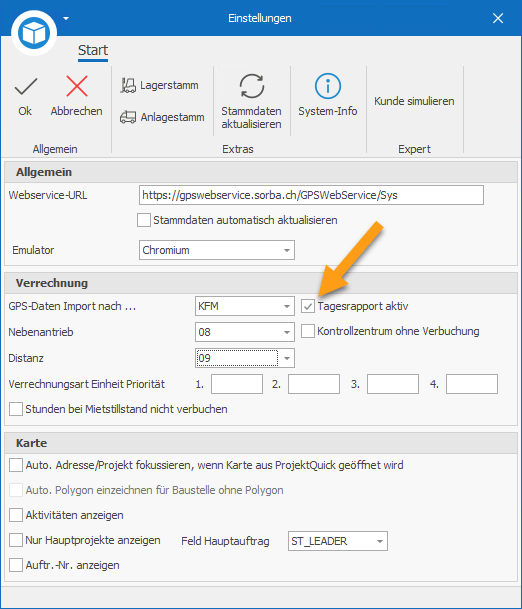Check Aktivitäten anzeigen option
Screen dimensions: 522x609
tap(16, 515)
